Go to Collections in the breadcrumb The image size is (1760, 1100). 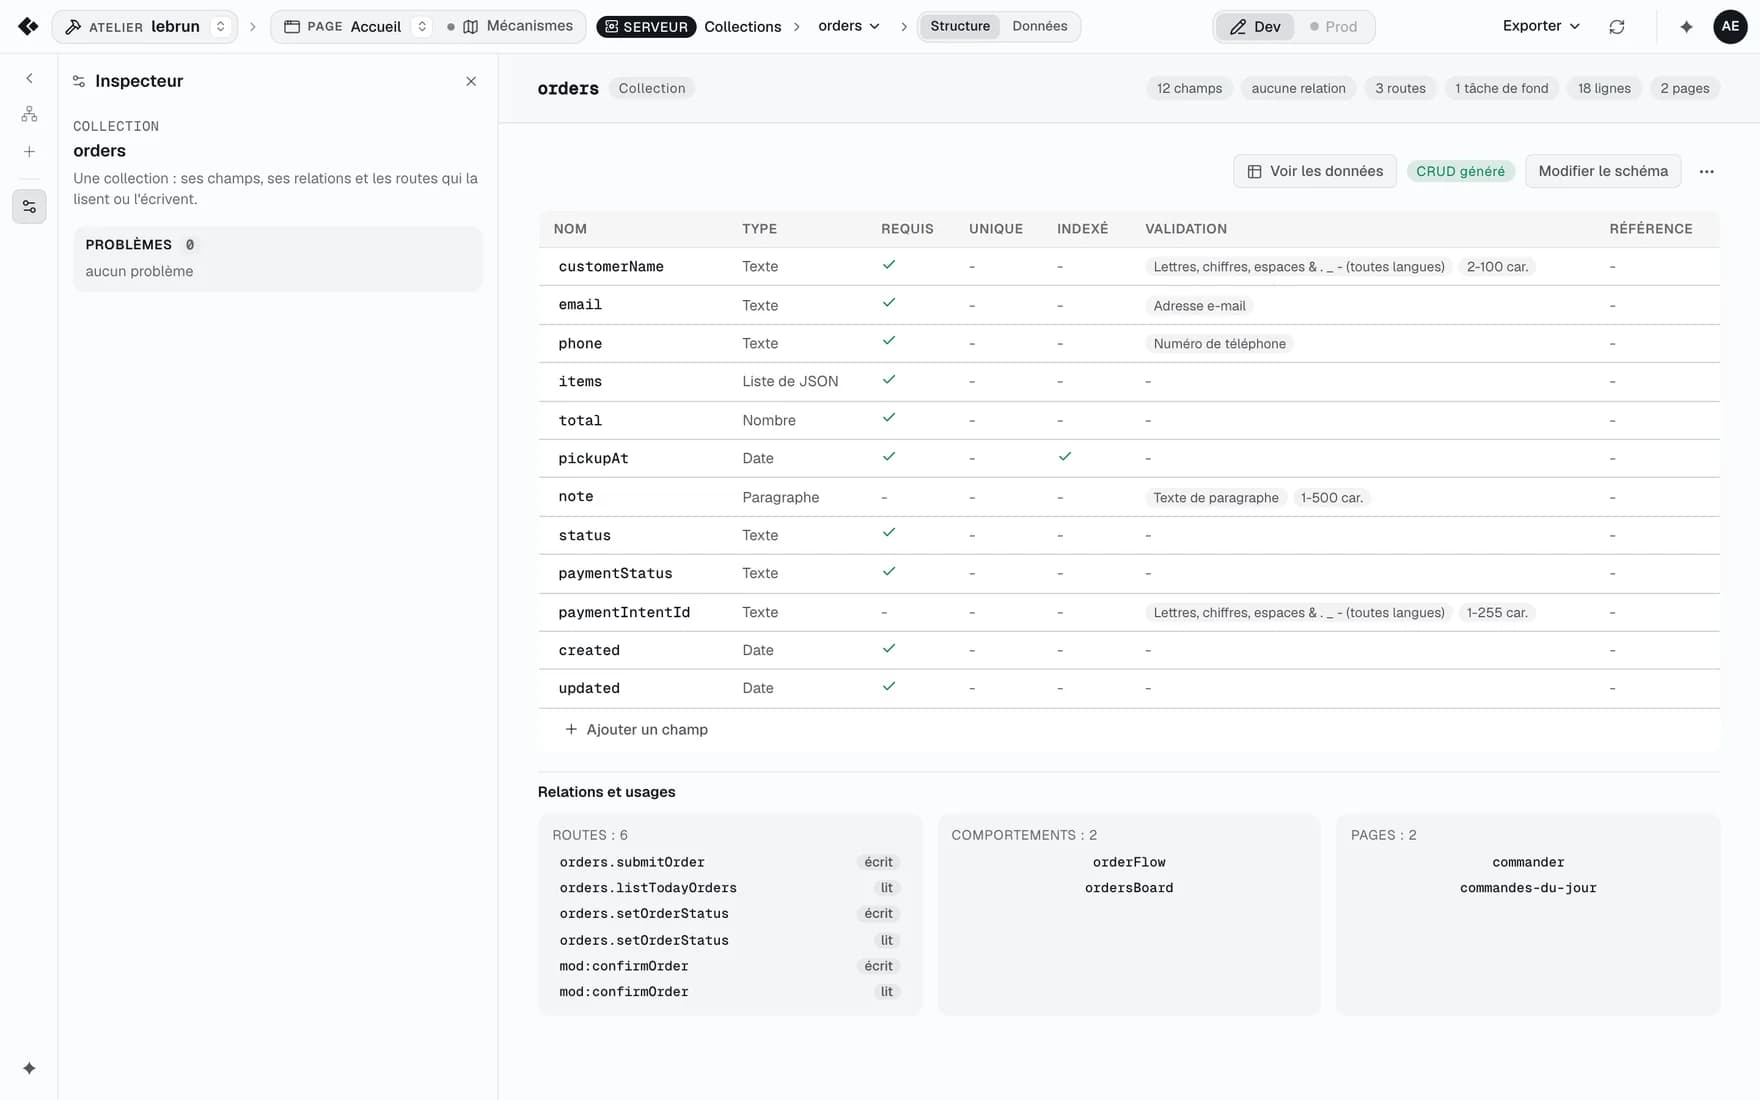[742, 27]
